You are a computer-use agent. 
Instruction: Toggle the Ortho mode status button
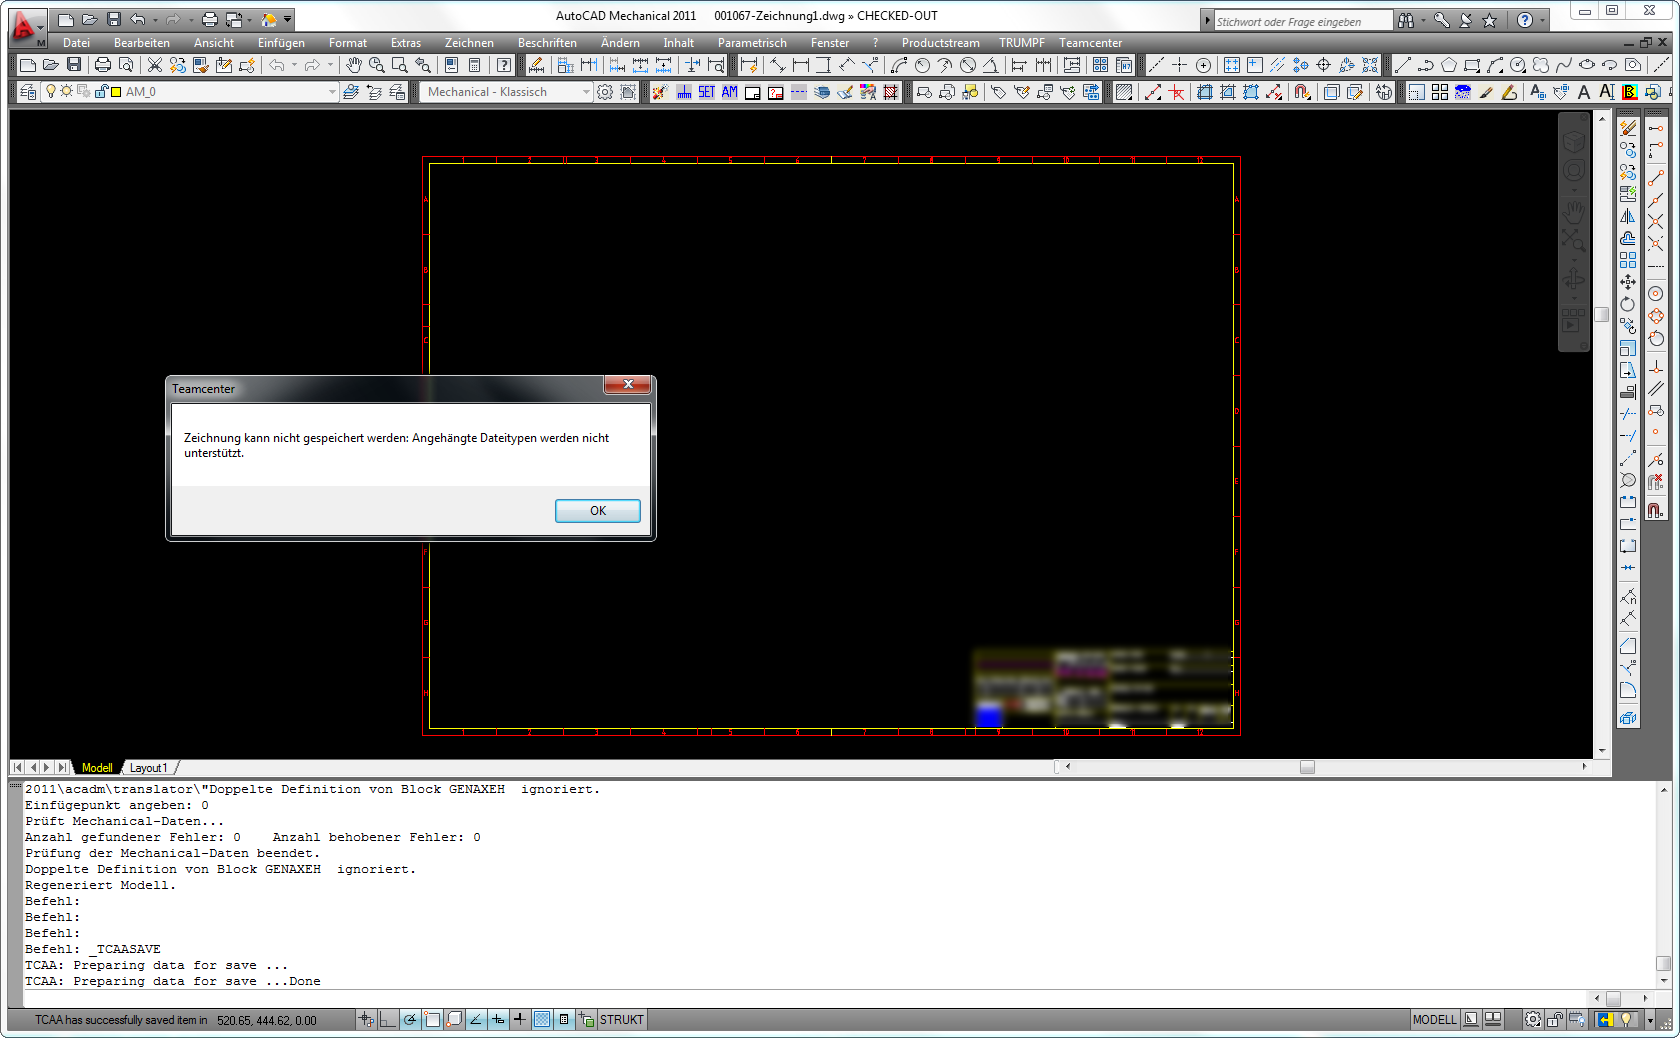click(388, 1020)
